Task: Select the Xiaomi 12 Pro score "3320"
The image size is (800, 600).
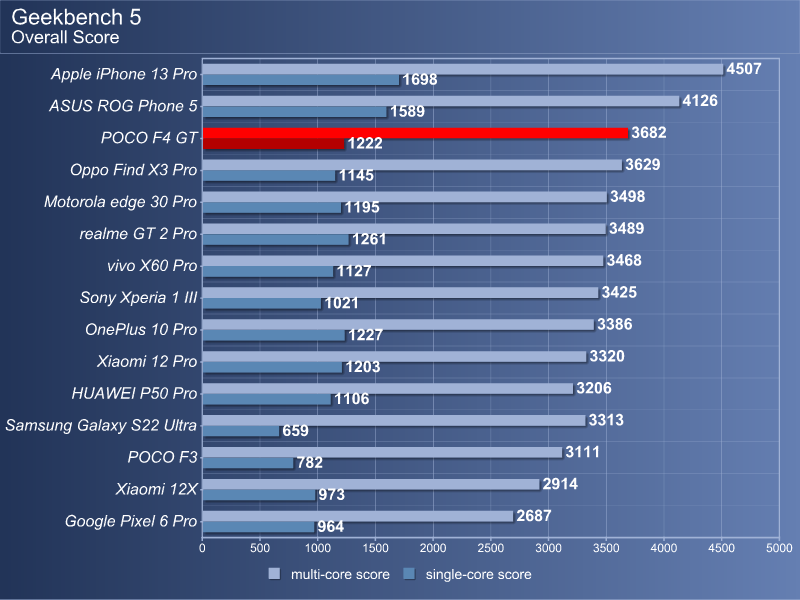Action: (607, 356)
